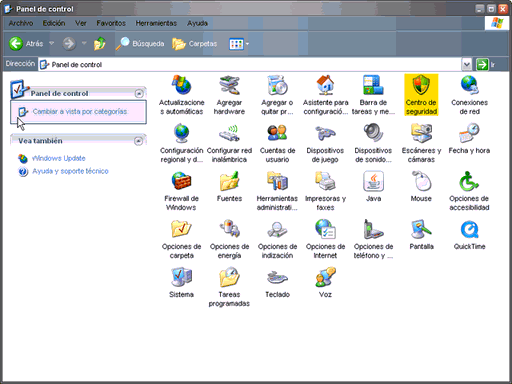
Task: Click Cambiar a vista por categorías link
Action: pyautogui.click(x=80, y=111)
